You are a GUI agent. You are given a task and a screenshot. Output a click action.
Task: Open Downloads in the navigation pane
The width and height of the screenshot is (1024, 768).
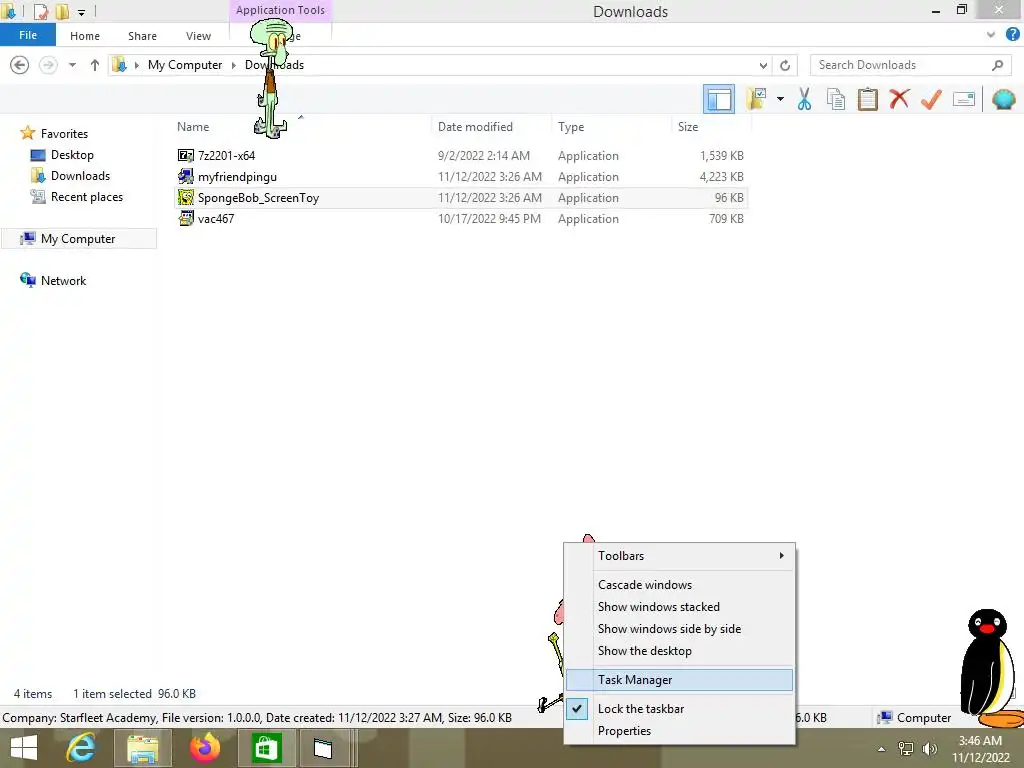click(80, 176)
